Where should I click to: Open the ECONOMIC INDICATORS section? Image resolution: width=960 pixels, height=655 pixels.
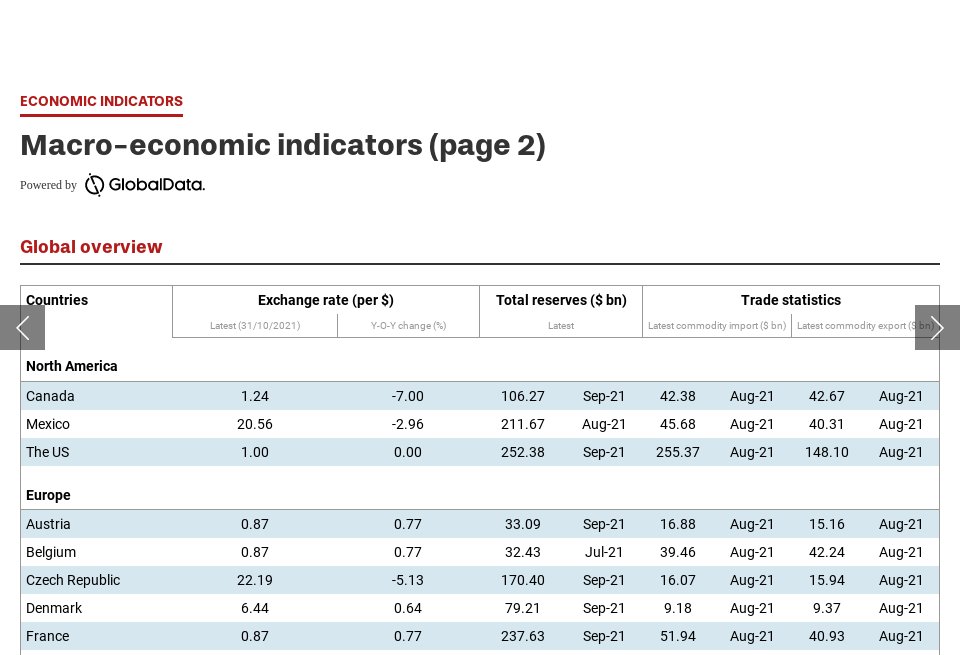101,101
